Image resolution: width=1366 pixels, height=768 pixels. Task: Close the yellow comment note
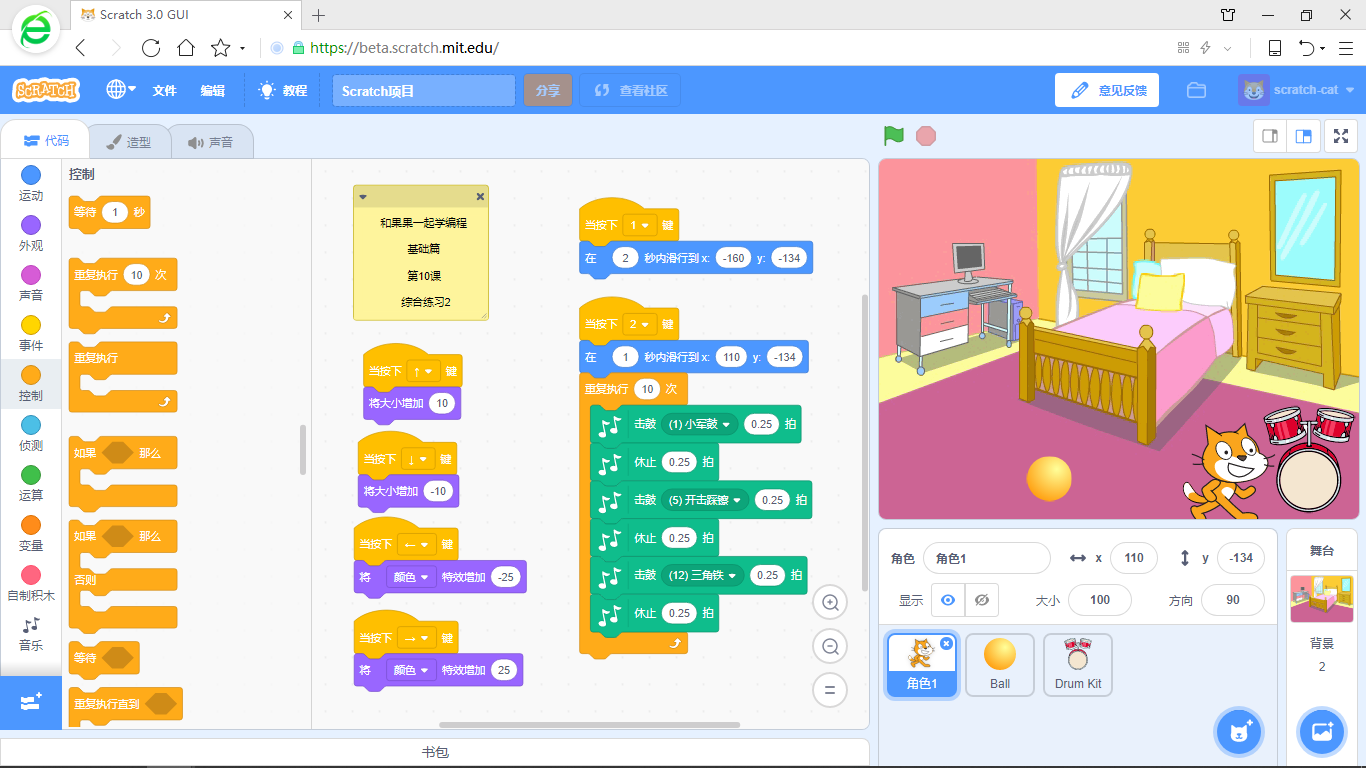coord(480,197)
